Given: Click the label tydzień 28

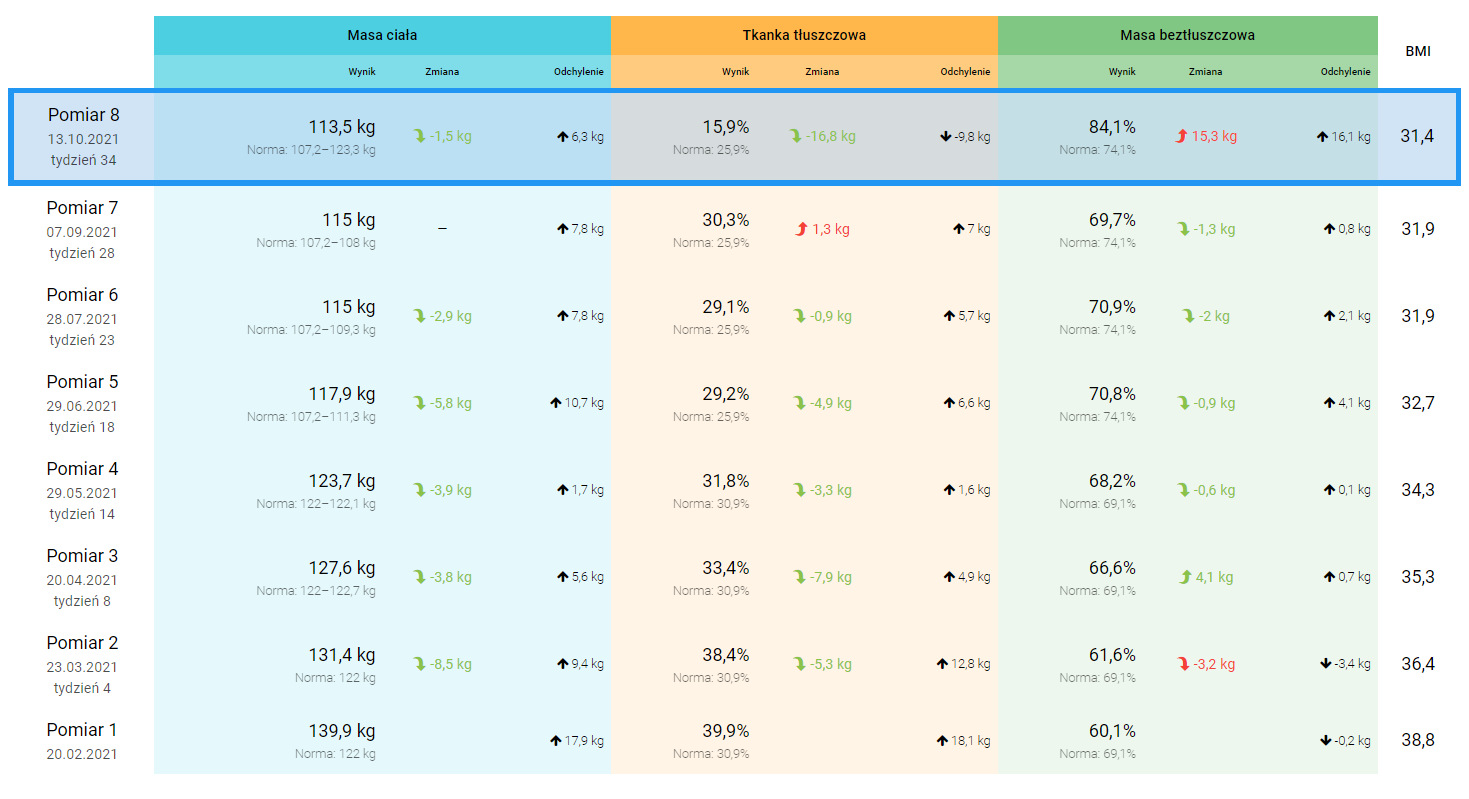Looking at the screenshot, I should [x=82, y=253].
